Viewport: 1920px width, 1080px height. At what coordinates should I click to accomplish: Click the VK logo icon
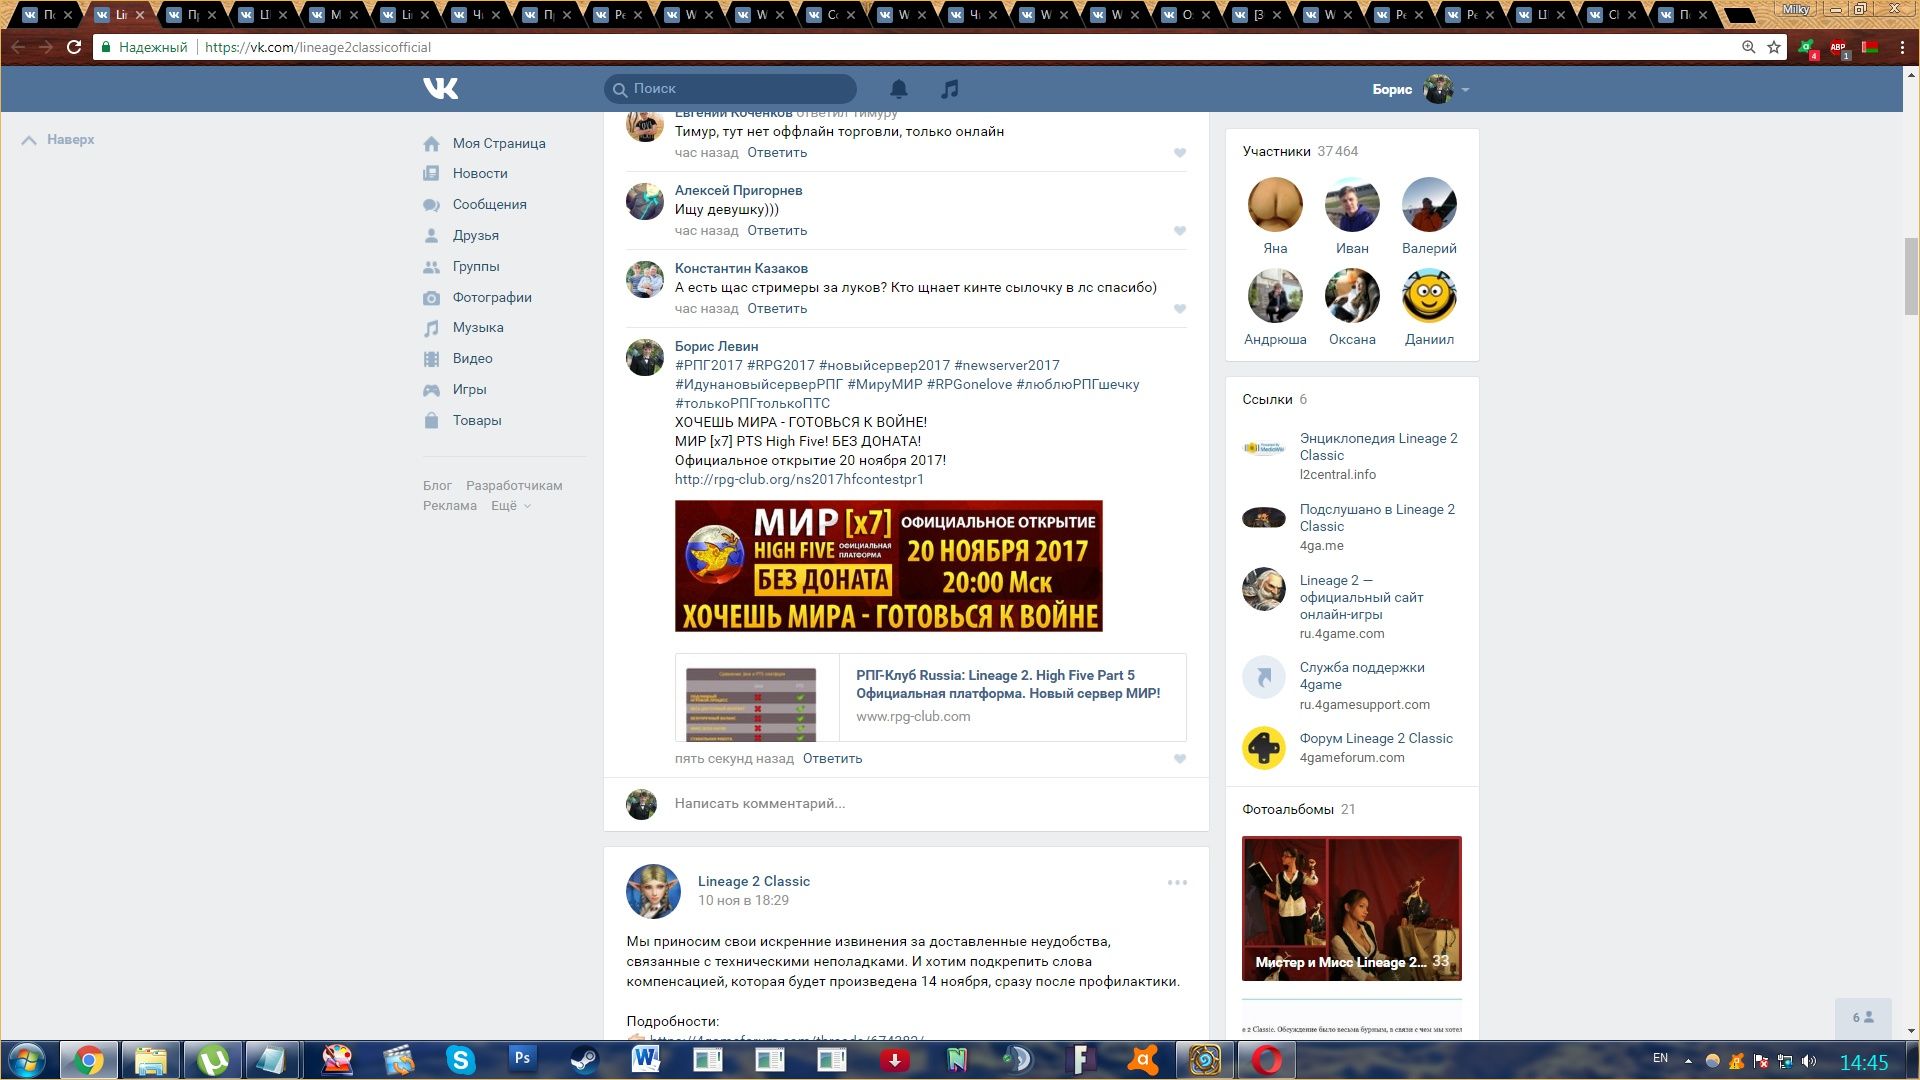(440, 89)
